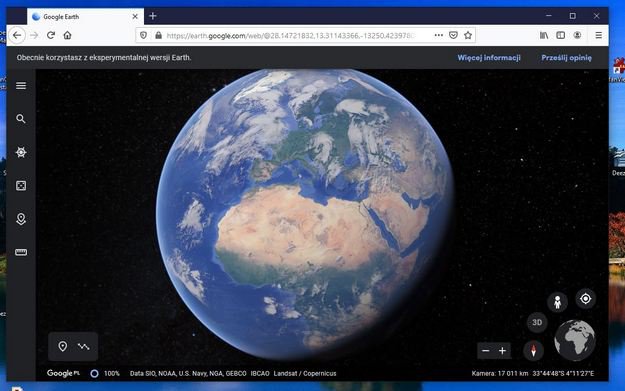Click the Pegman Street View icon
Screen dimensions: 625x391
click(x=557, y=302)
